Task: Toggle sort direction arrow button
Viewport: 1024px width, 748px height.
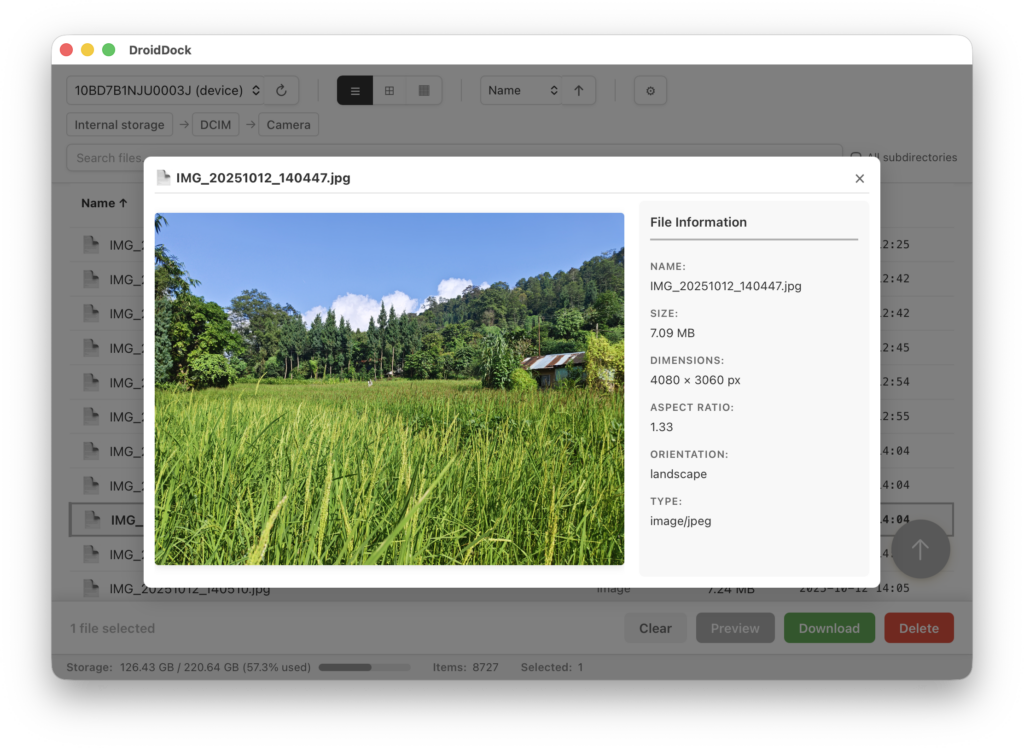Action: click(578, 91)
